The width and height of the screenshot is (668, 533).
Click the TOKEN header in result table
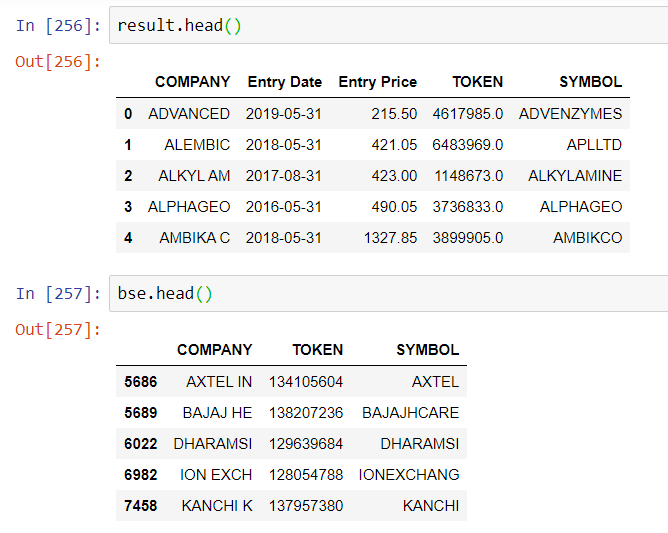478,82
